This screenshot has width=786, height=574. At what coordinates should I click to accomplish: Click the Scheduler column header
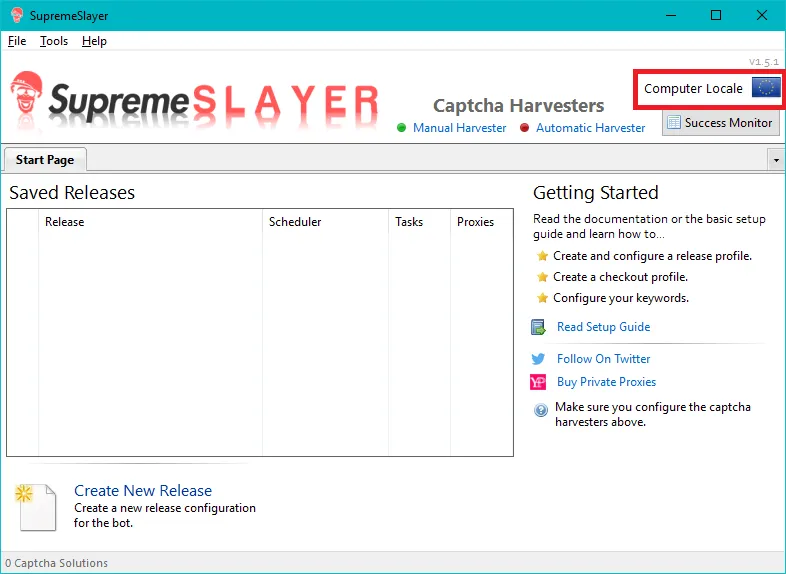click(x=325, y=222)
